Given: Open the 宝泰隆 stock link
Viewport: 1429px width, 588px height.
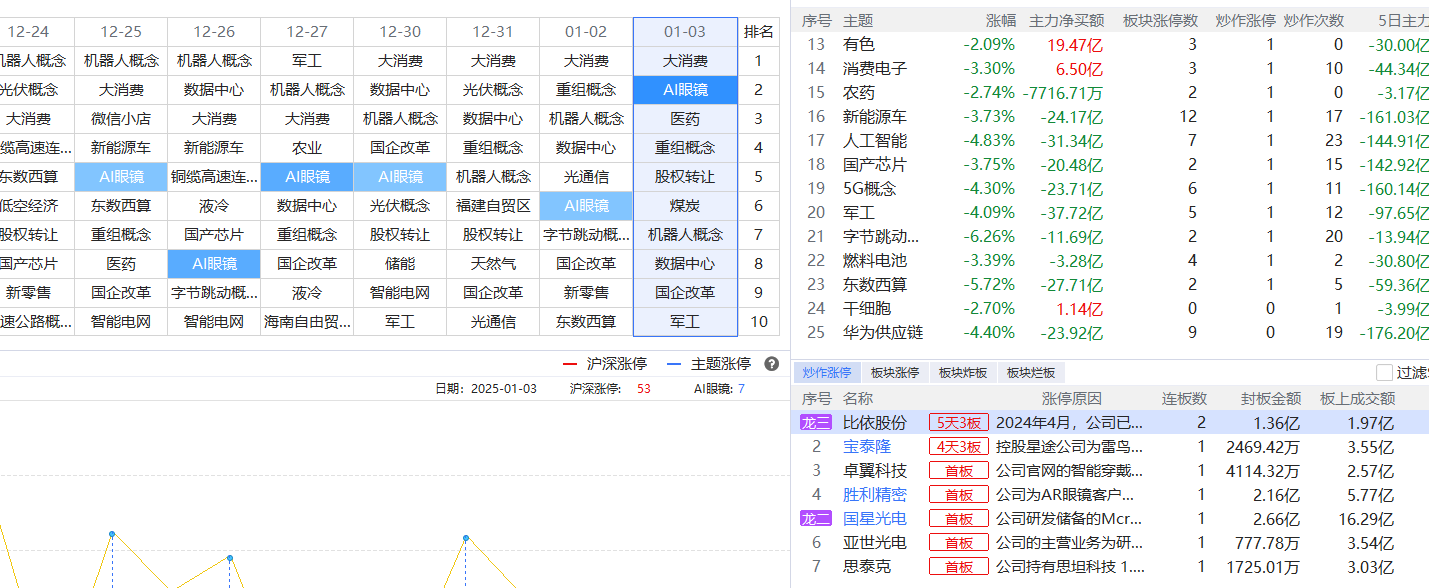Looking at the screenshot, I should click(867, 446).
